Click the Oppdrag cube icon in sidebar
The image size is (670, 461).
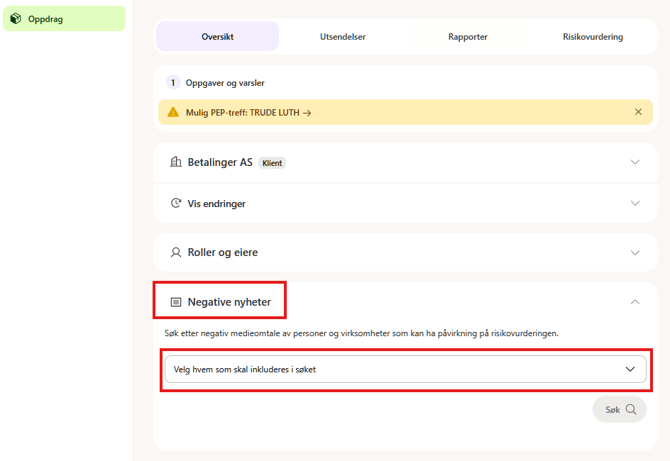tap(16, 18)
